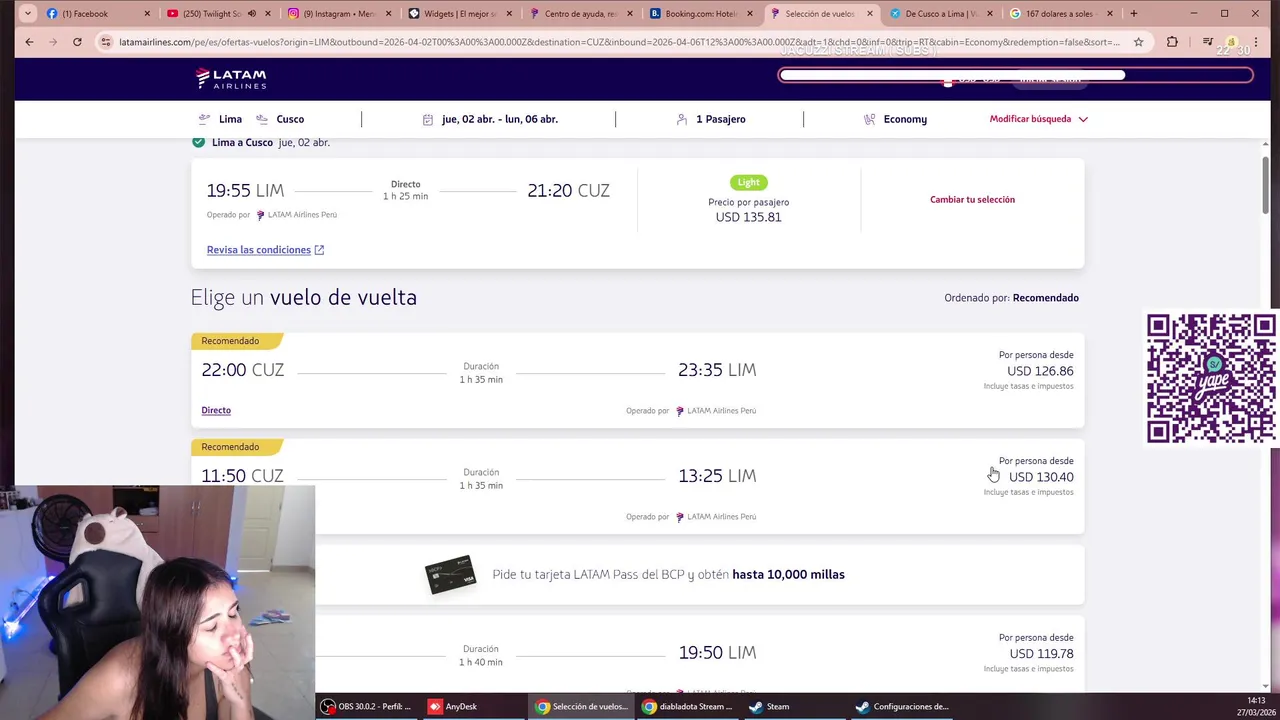Open the browser extensions puzzle icon

[x=1172, y=42]
